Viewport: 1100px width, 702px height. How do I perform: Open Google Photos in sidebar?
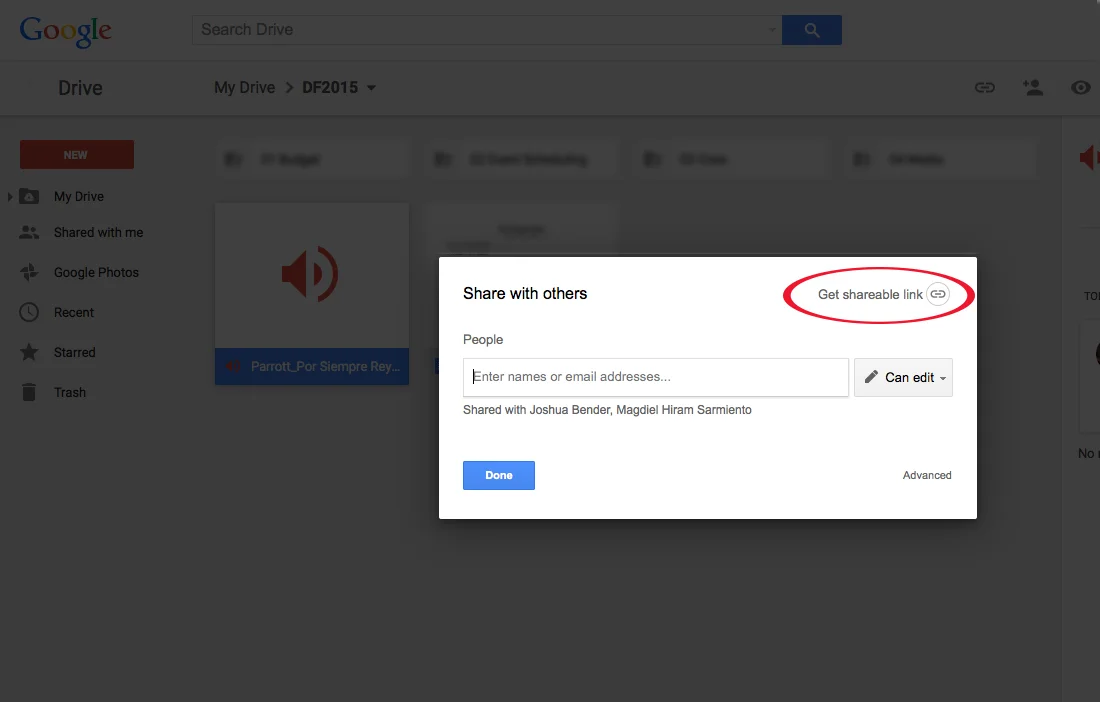pos(96,273)
